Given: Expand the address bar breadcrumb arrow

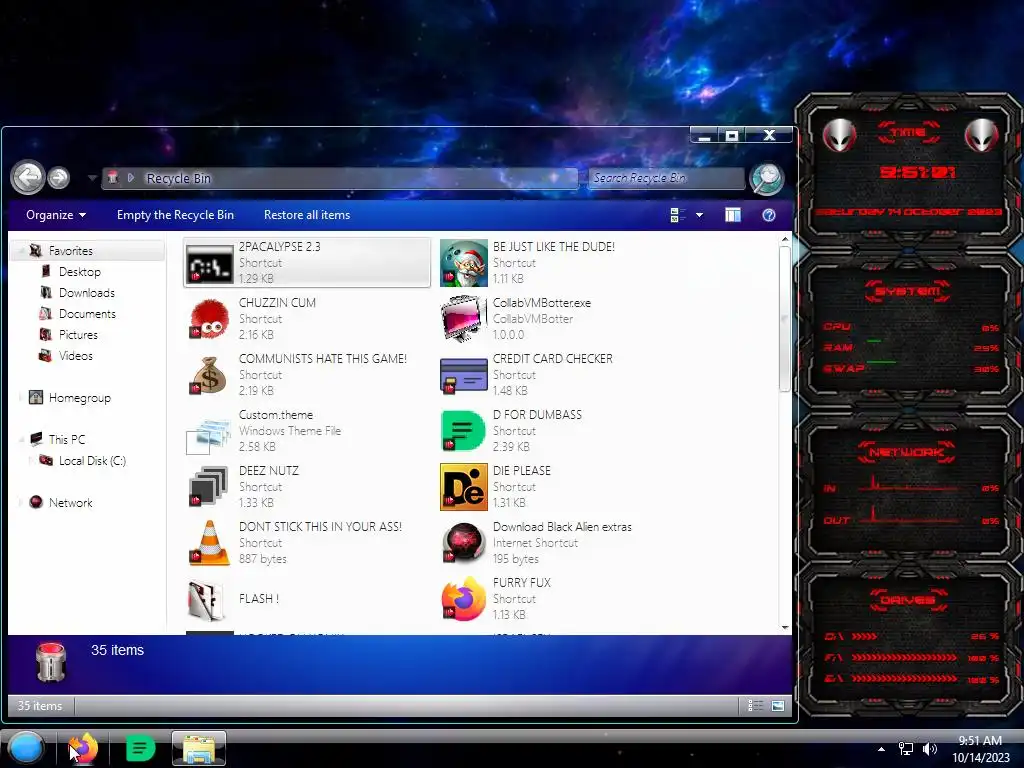Looking at the screenshot, I should coord(131,178).
